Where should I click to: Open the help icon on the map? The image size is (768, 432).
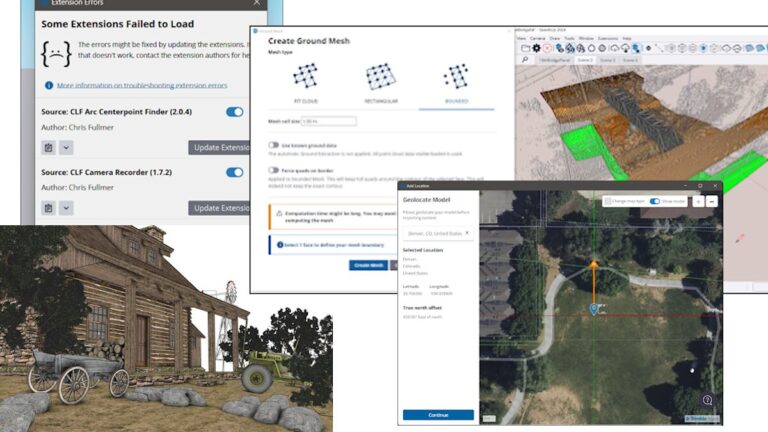(x=707, y=400)
